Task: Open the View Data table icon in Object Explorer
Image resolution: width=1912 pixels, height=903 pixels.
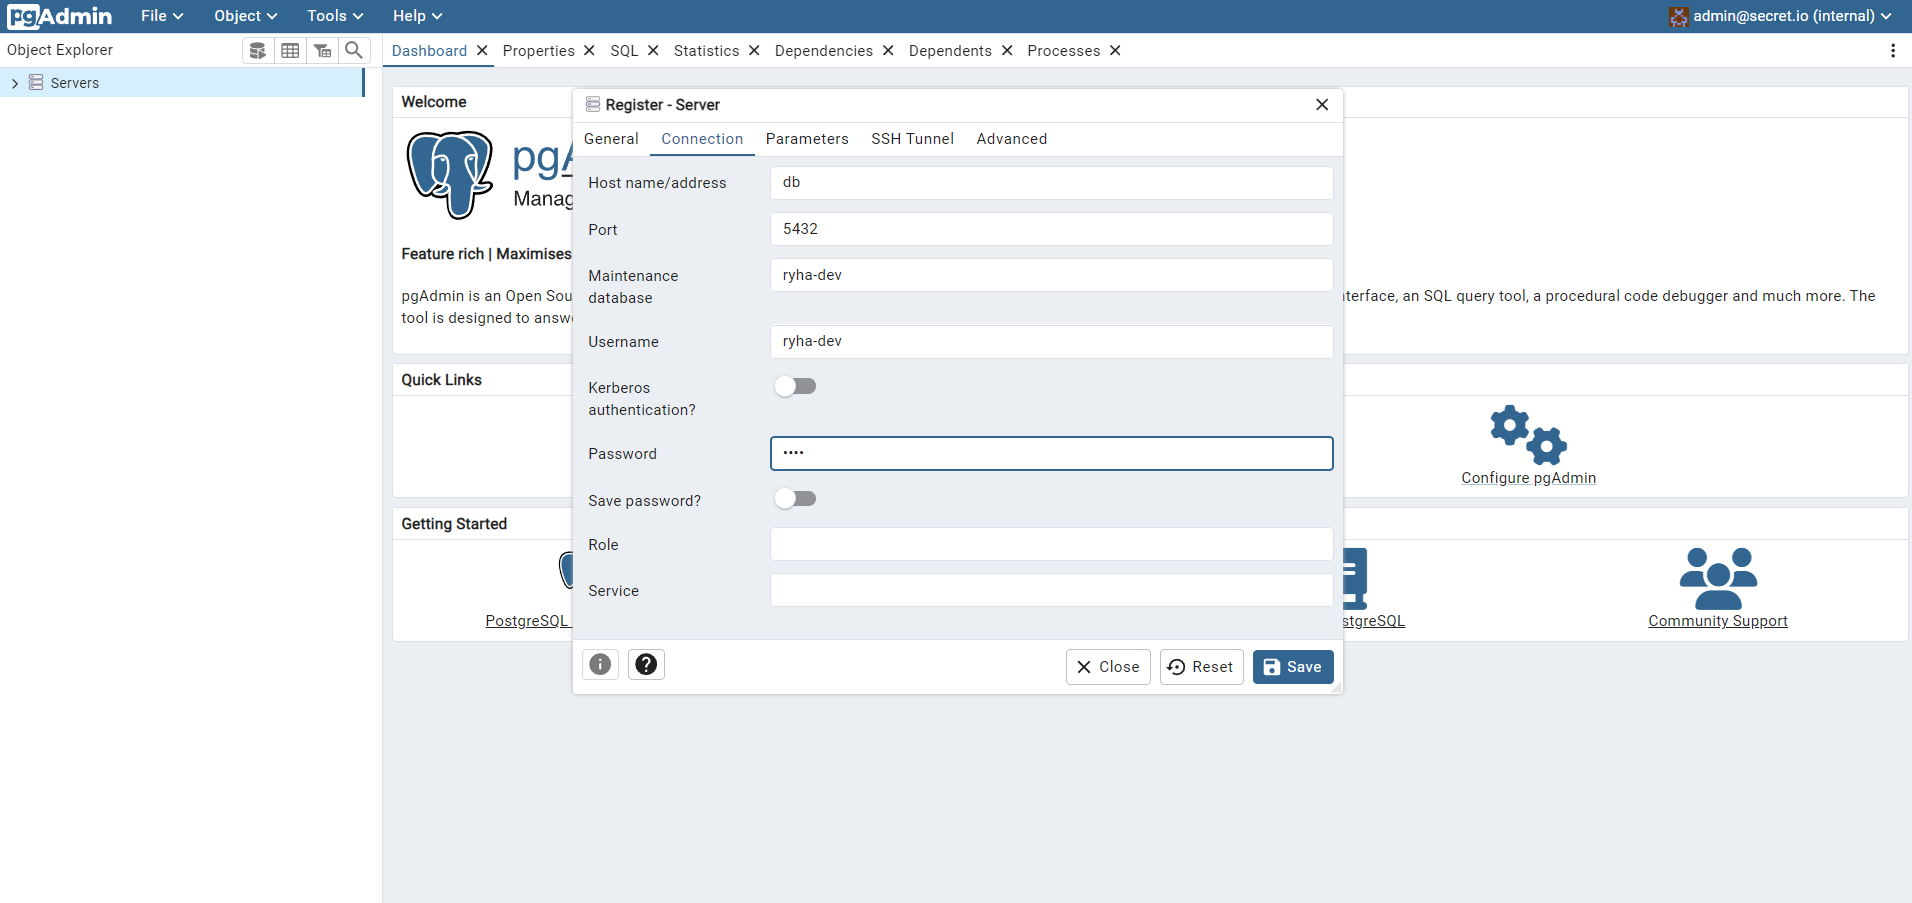Action: coord(290,50)
